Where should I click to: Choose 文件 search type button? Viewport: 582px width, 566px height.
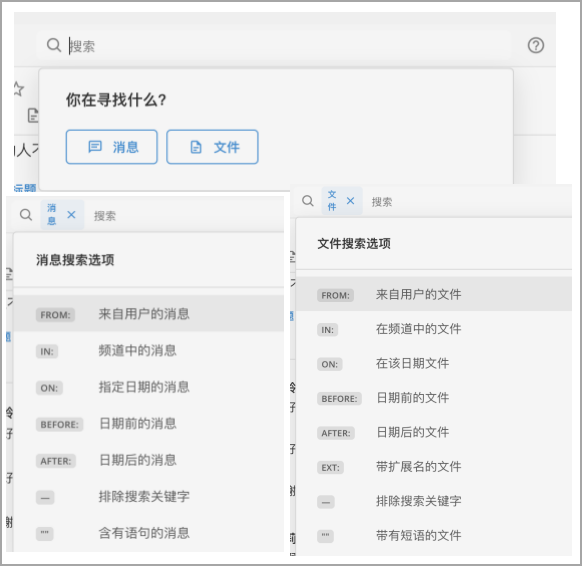[x=212, y=147]
